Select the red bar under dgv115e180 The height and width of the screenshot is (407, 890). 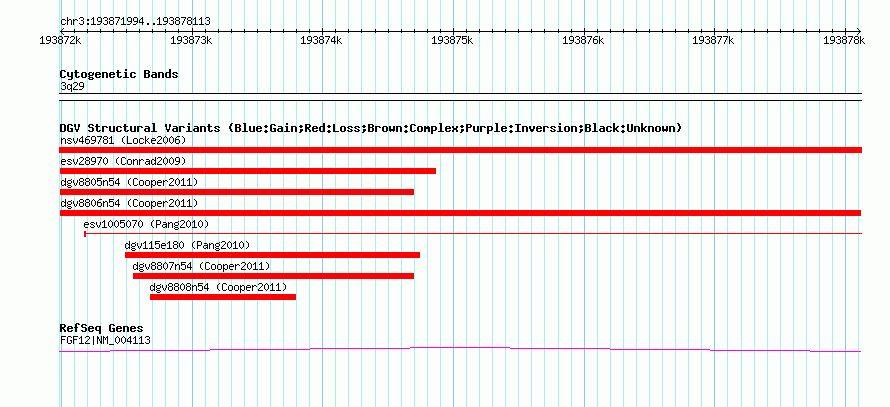(x=272, y=255)
